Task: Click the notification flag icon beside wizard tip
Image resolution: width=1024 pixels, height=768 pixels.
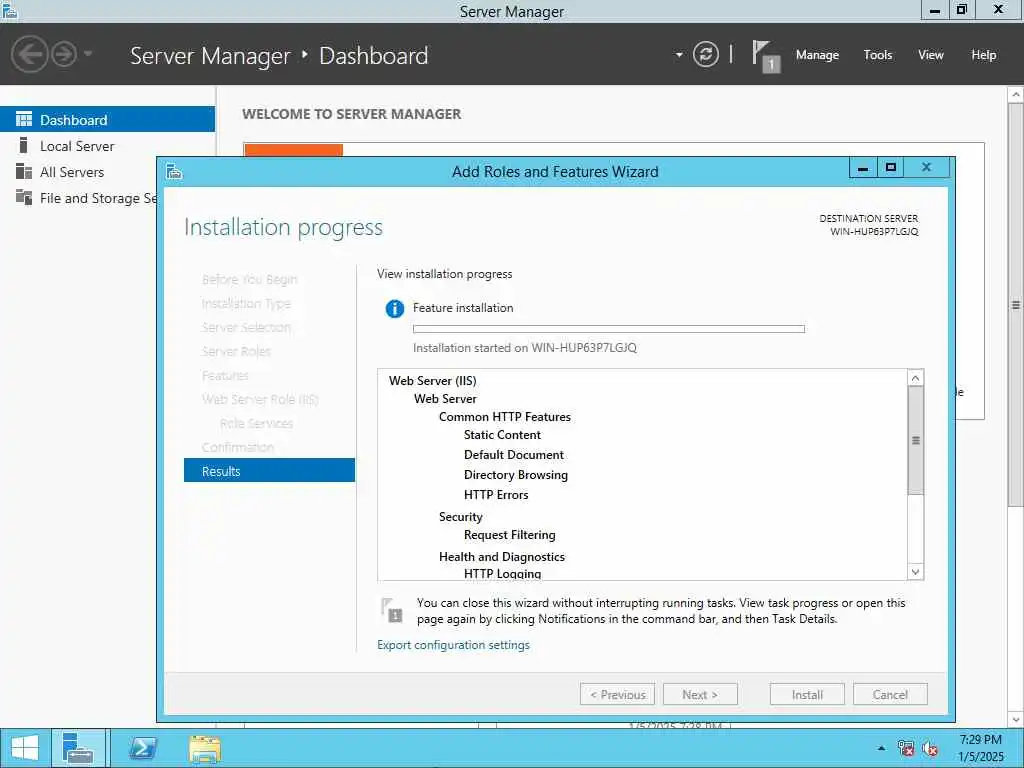Action: (x=392, y=610)
